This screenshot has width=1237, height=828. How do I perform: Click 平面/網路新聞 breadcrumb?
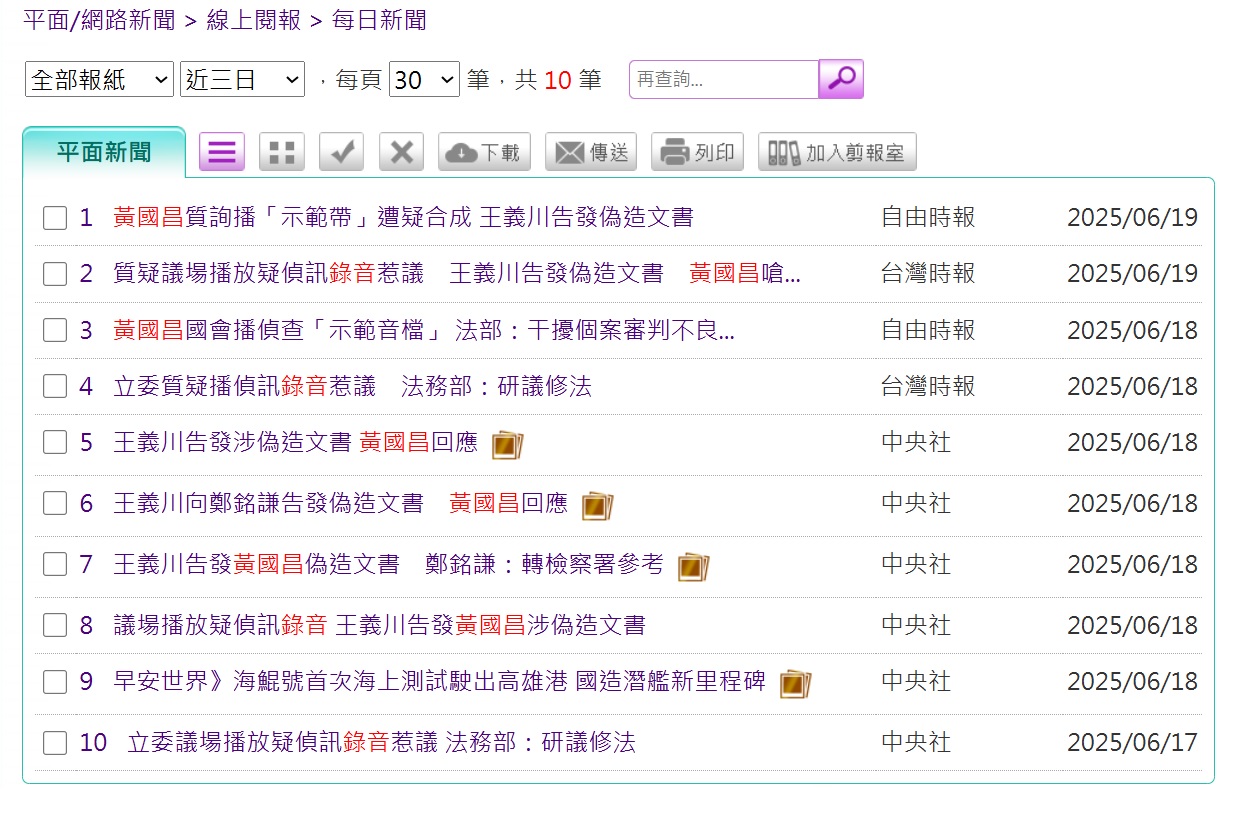(x=99, y=20)
